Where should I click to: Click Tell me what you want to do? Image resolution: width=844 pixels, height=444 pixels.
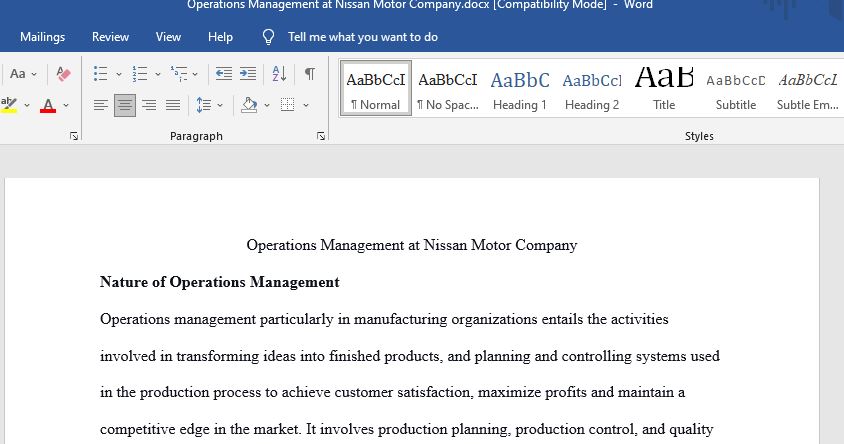(363, 37)
